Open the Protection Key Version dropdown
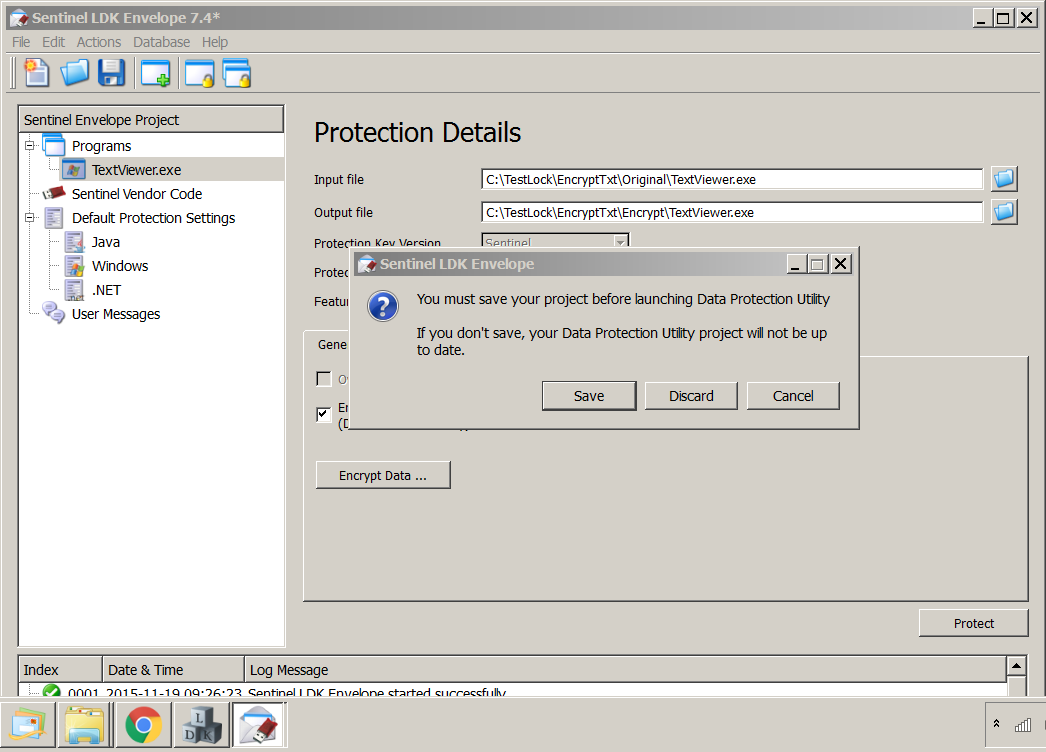 tap(620, 241)
